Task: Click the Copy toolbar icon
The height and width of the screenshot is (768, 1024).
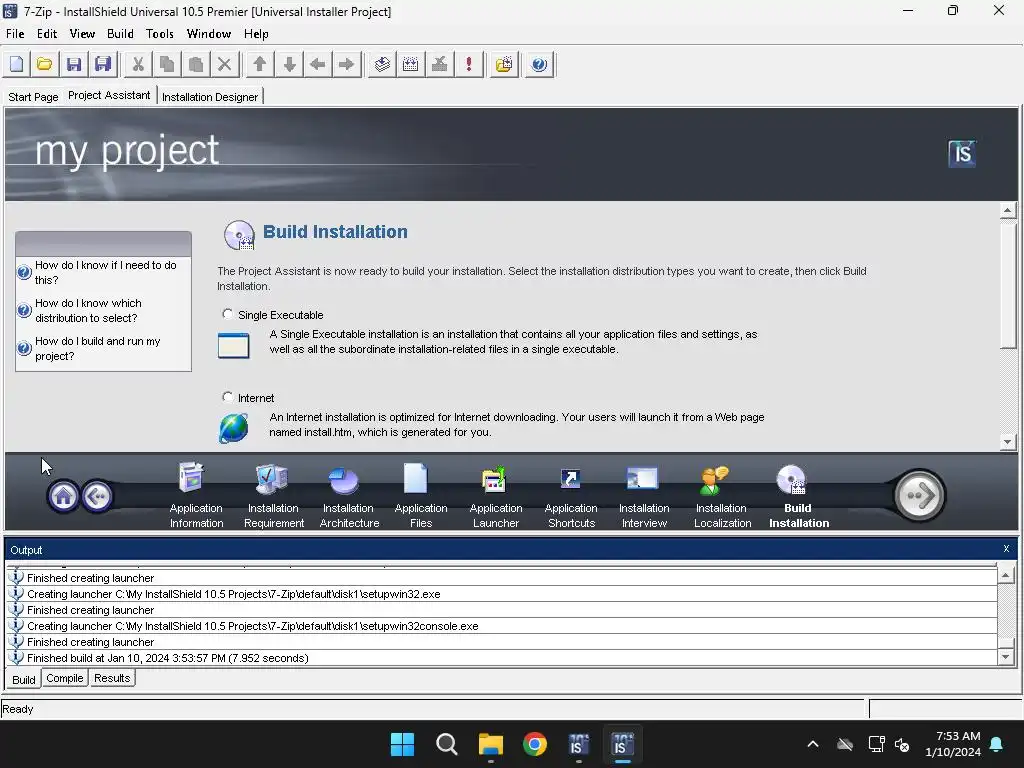Action: pyautogui.click(x=167, y=64)
